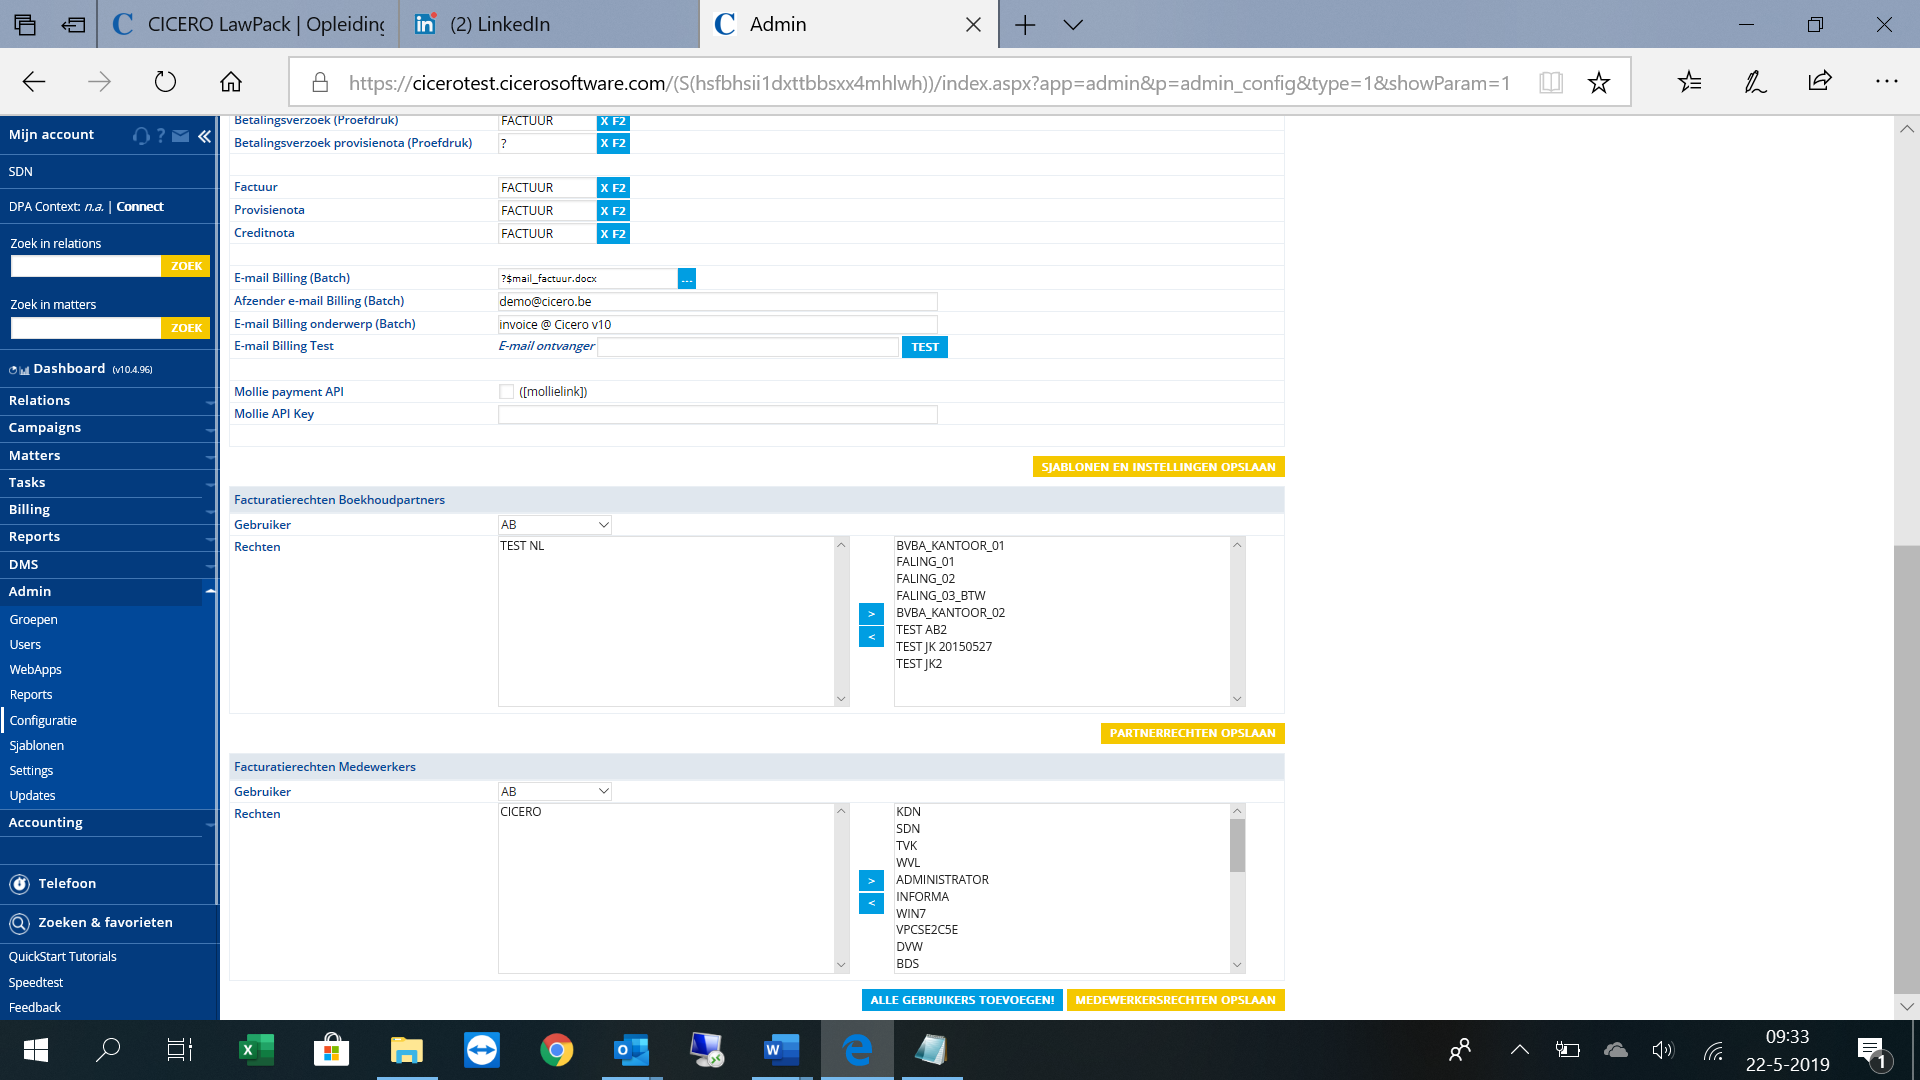Open the support headset icon
This screenshot has height=1080, width=1920.
(141, 135)
